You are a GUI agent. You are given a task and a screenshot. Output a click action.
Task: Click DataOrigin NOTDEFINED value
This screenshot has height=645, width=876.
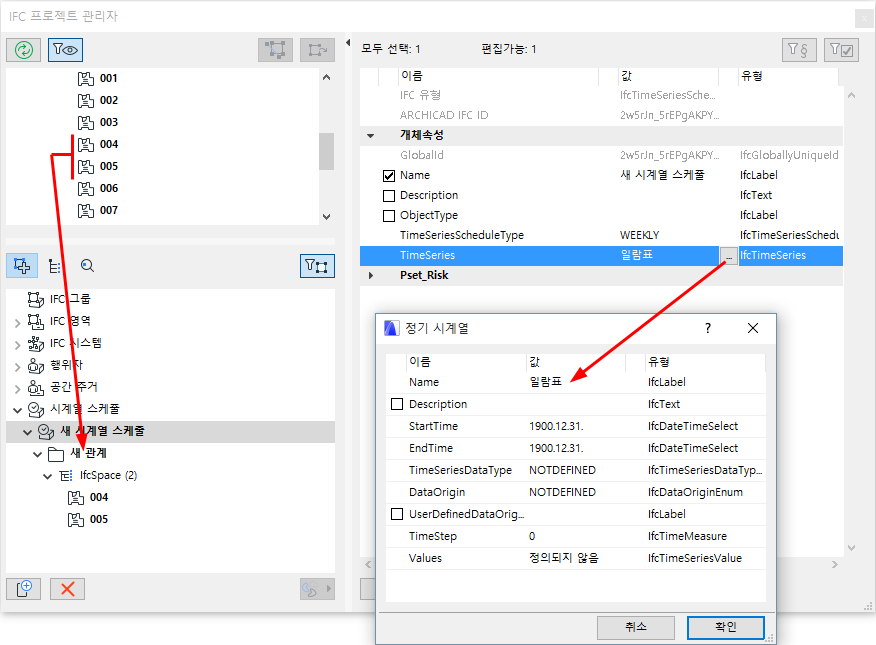point(562,492)
